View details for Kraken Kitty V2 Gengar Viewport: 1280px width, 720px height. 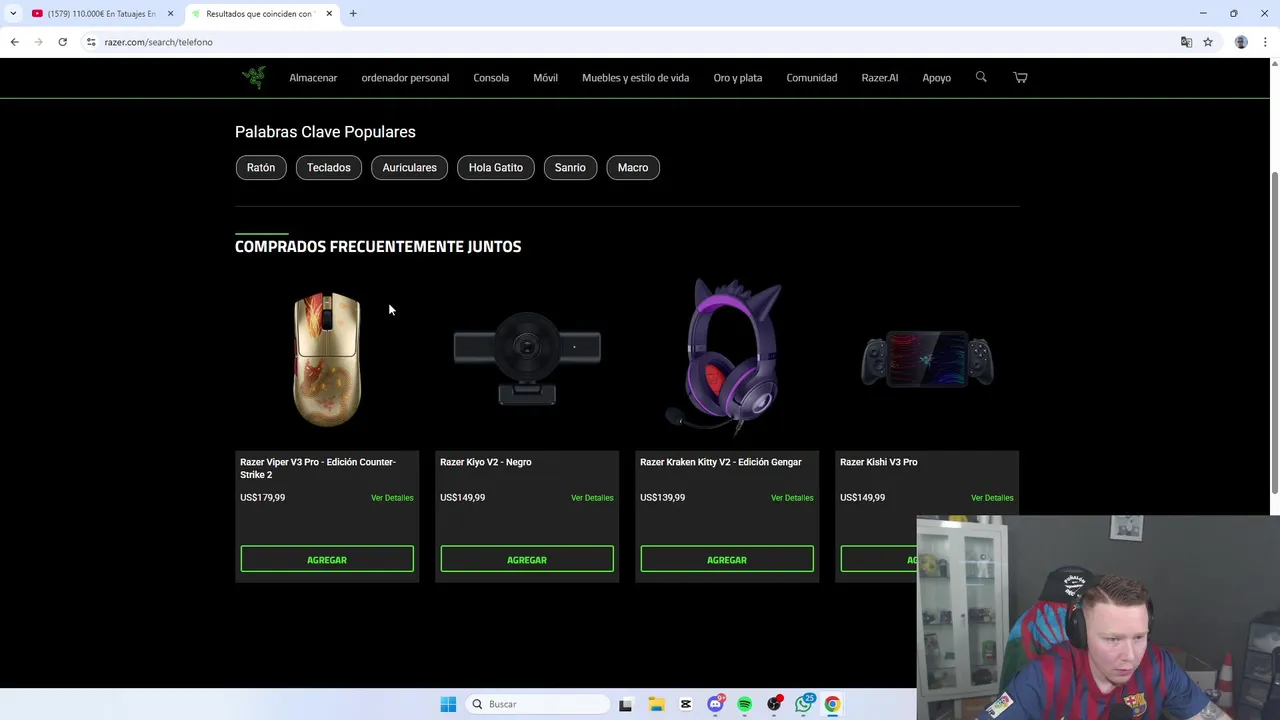pyautogui.click(x=792, y=498)
